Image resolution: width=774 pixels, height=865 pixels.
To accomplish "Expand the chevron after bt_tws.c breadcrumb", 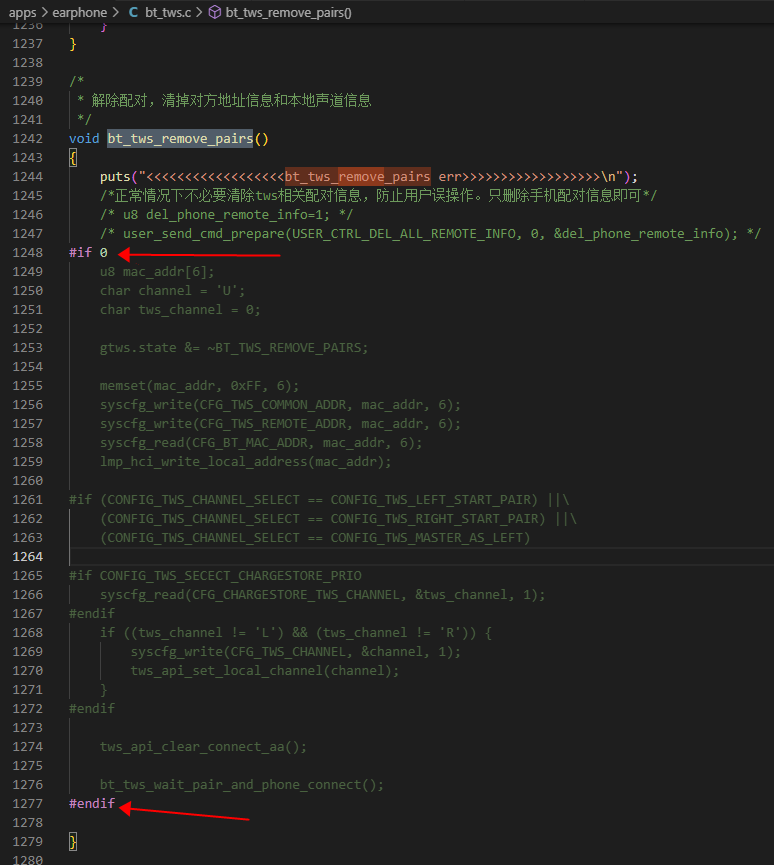I will [x=199, y=12].
